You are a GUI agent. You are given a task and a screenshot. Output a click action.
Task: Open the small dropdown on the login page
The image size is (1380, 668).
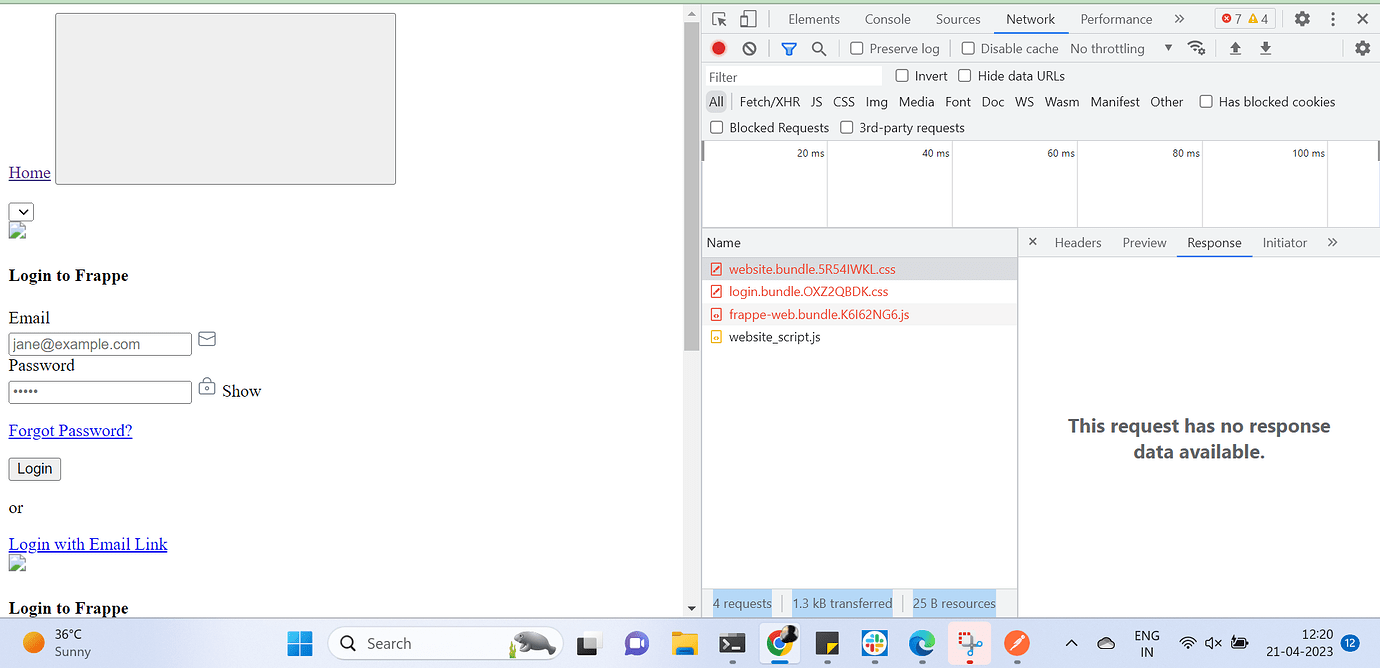coord(21,211)
